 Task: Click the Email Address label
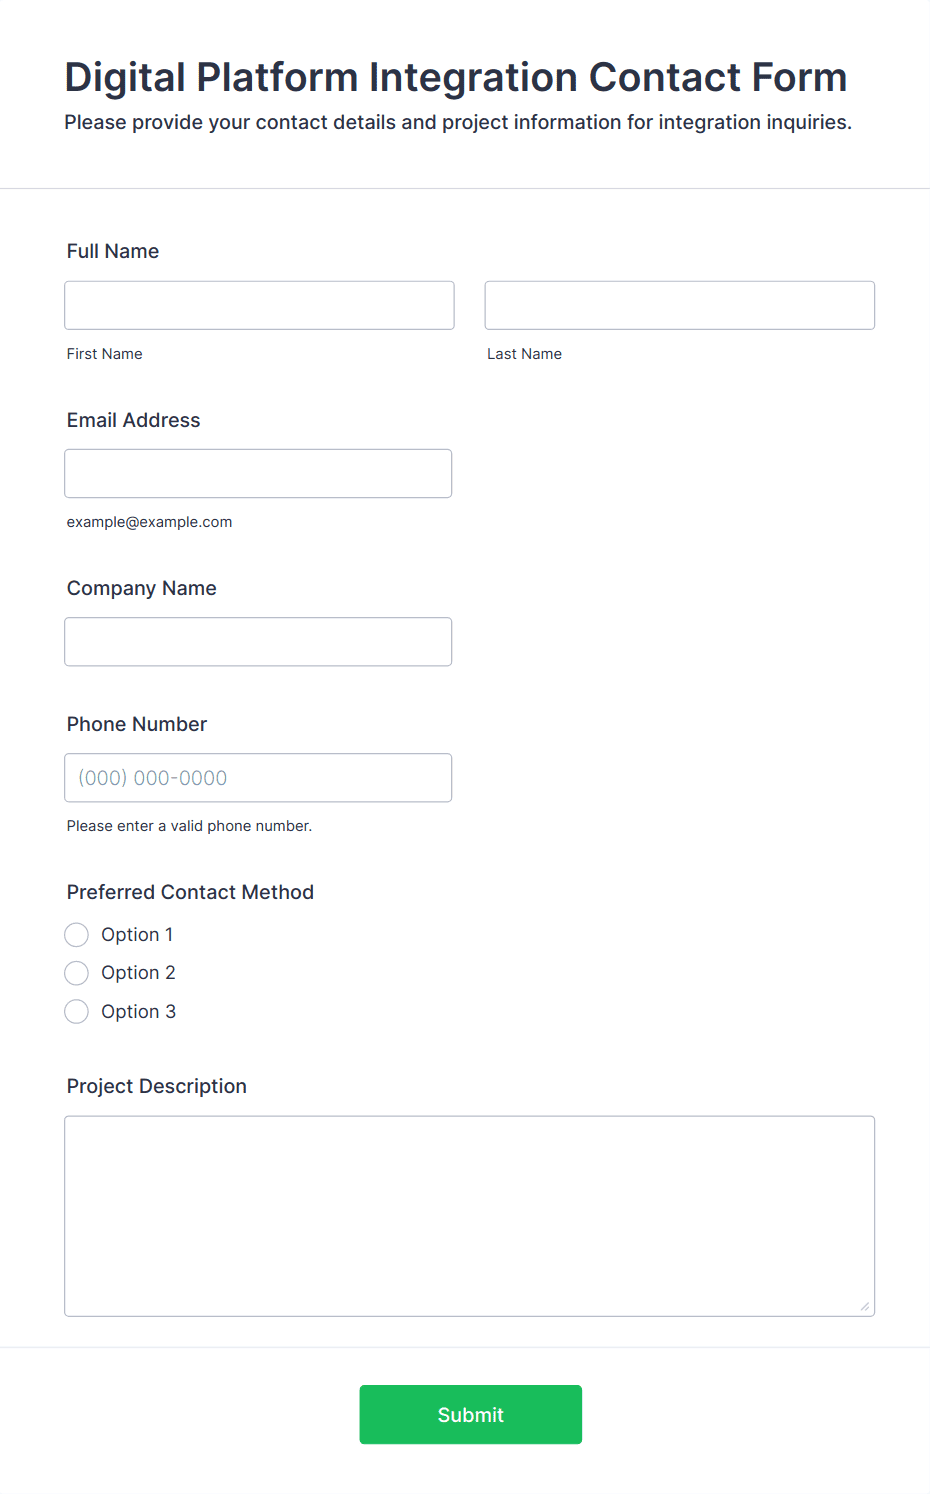point(134,420)
